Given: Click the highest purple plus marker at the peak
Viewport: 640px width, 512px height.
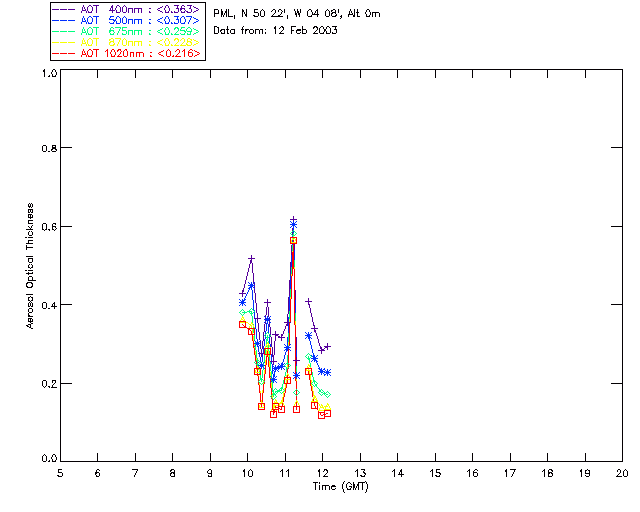Looking at the screenshot, I should [x=293, y=220].
